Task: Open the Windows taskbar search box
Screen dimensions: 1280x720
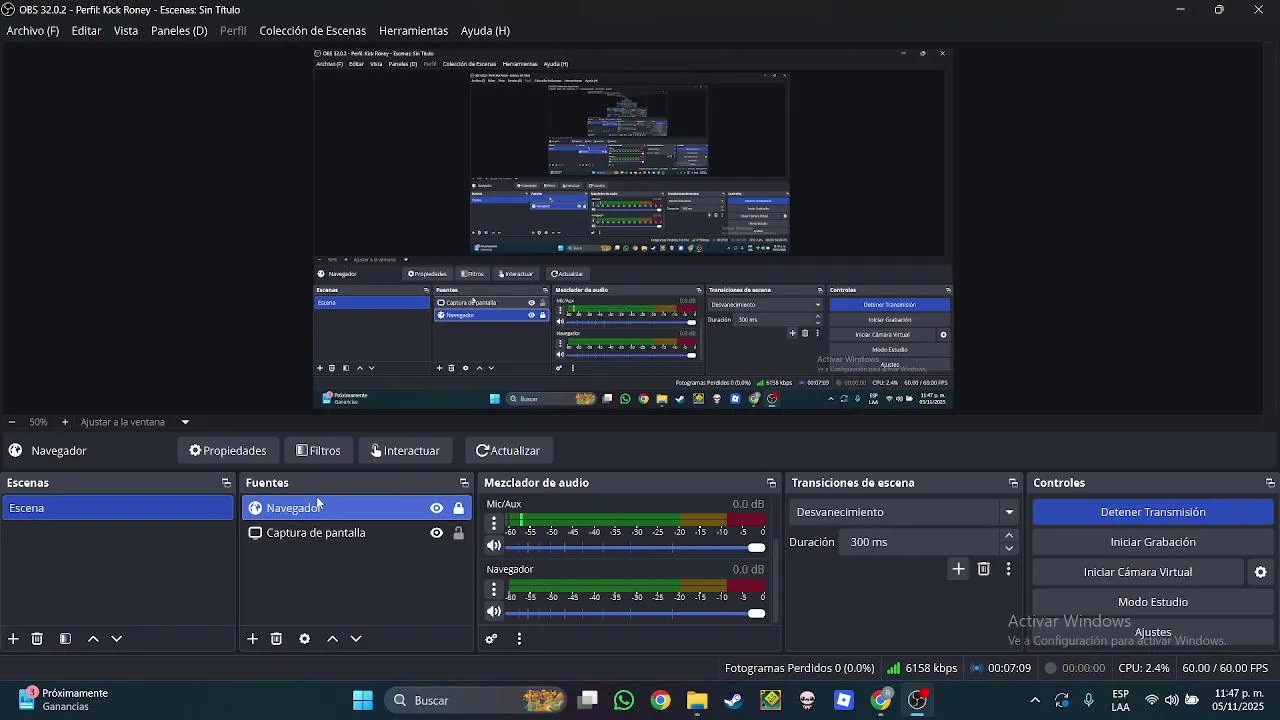Action: (477, 700)
